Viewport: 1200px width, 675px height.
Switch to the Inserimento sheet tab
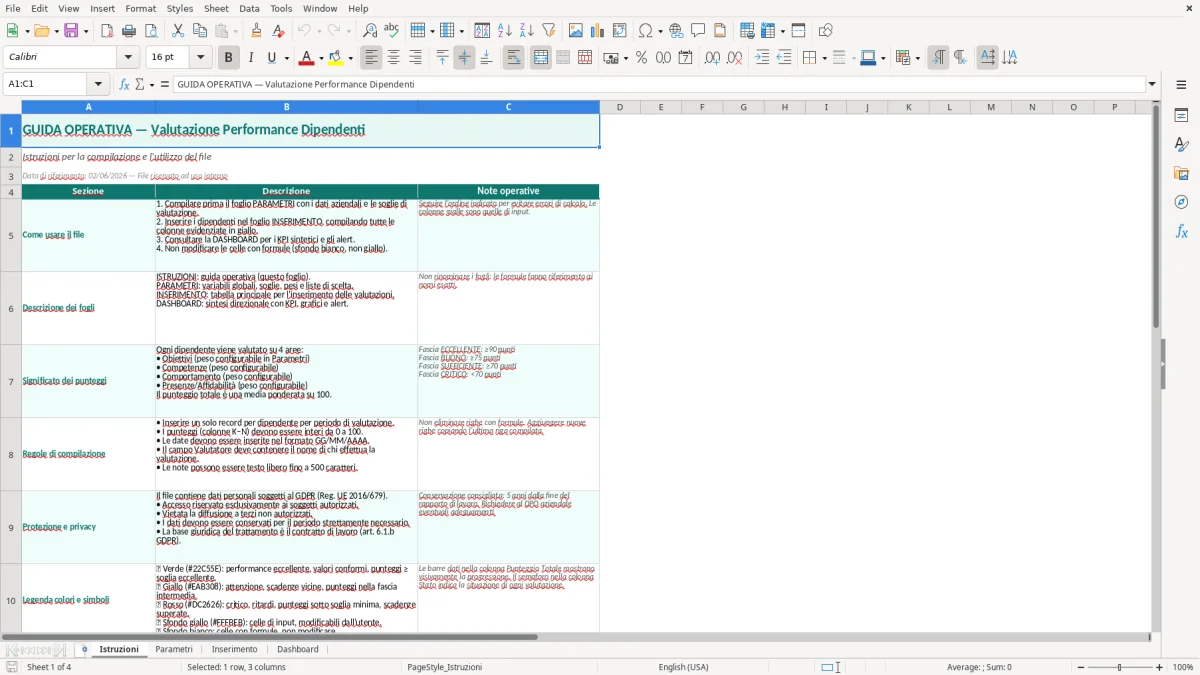235,649
